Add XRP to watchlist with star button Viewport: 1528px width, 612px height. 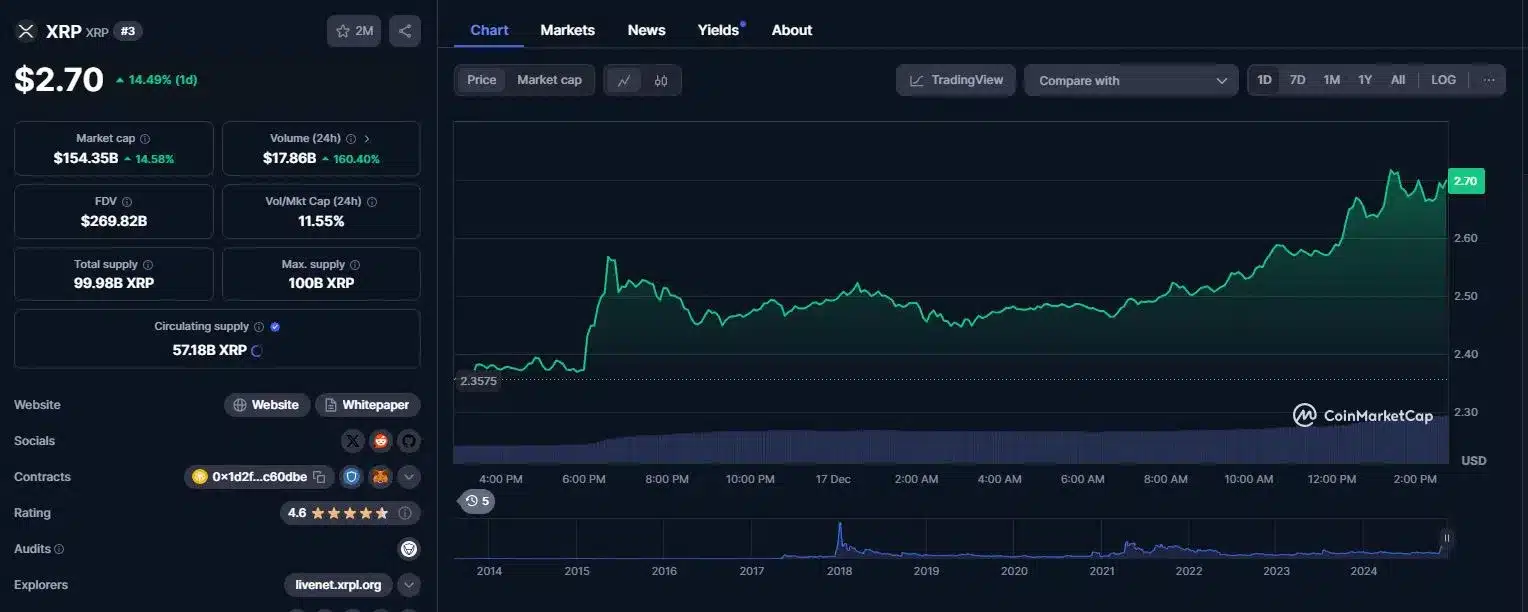coord(354,31)
